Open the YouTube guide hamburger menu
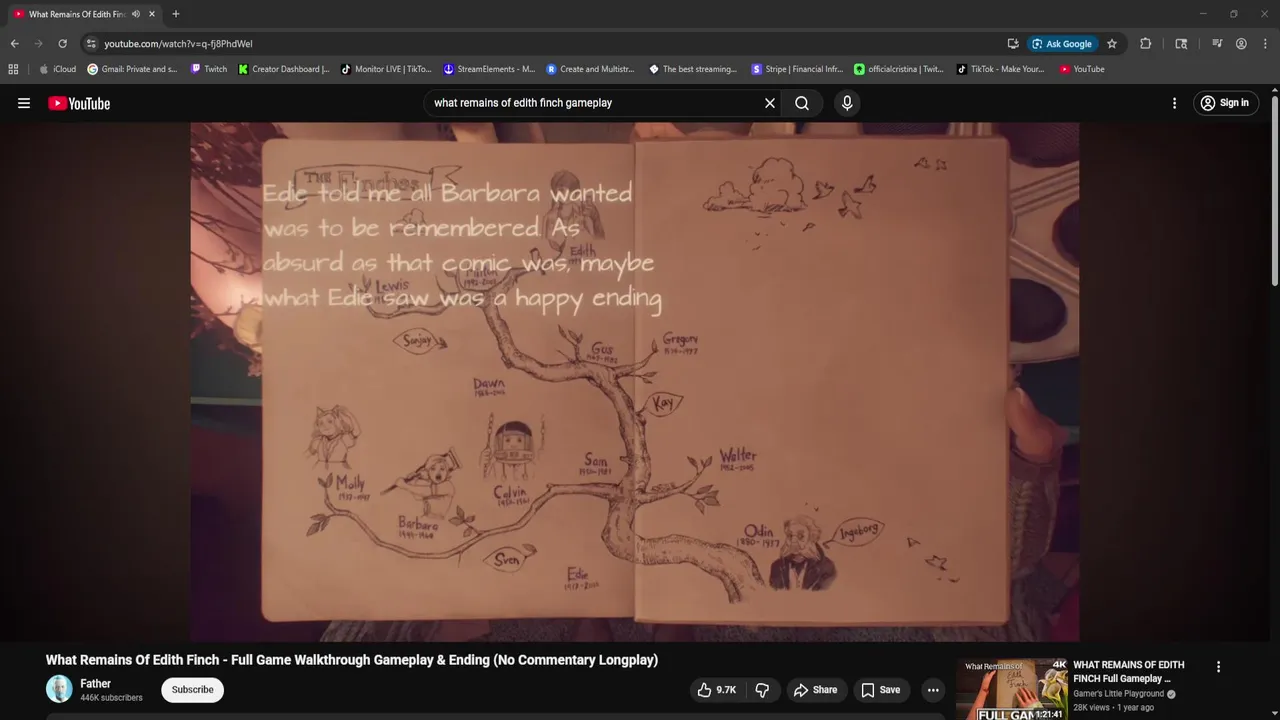 (x=24, y=103)
